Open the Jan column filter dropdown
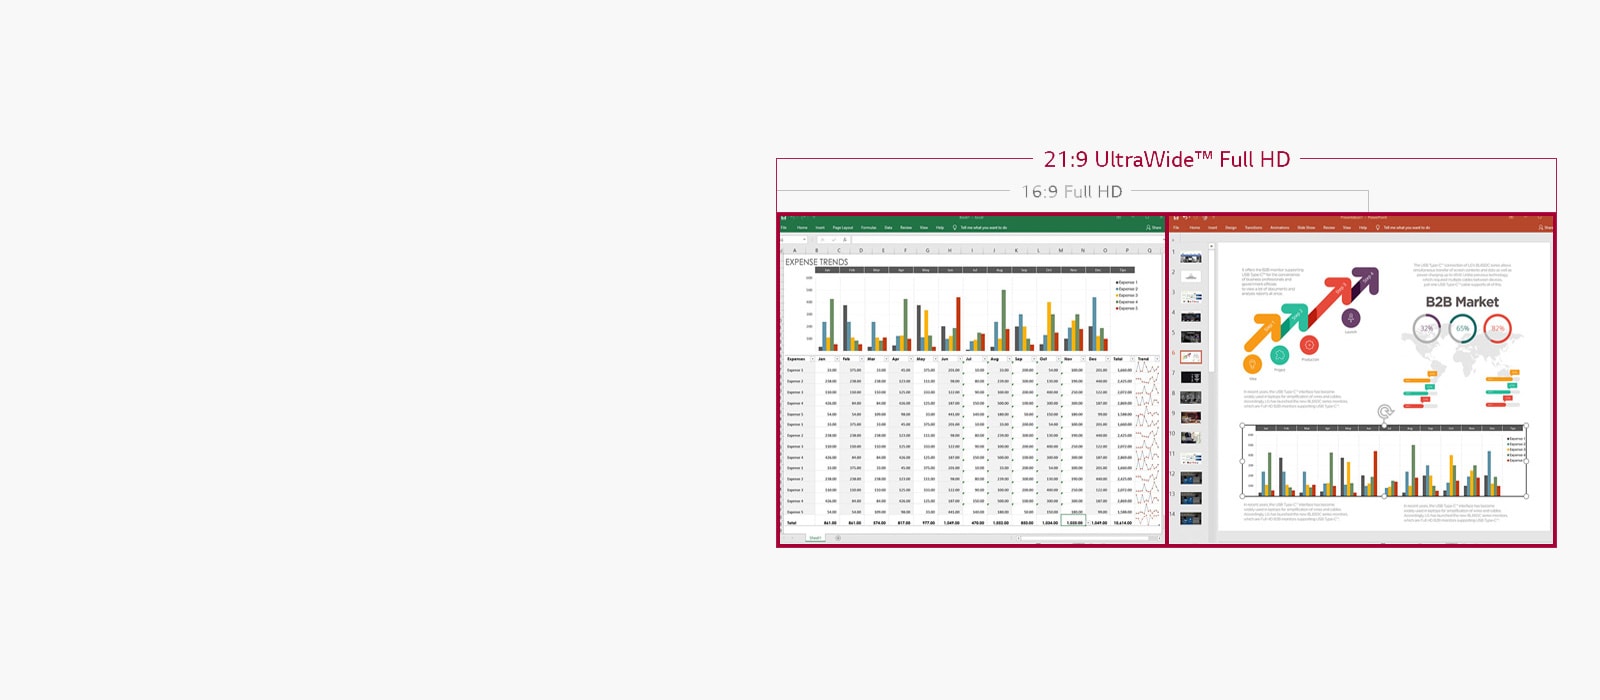The image size is (1600, 700). [x=836, y=359]
